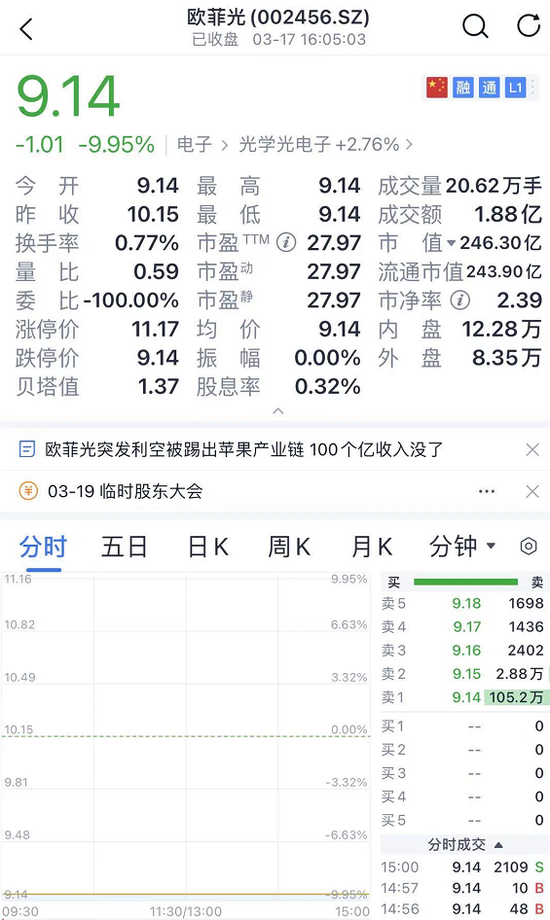This screenshot has height=920, width=550.
Task: Select the 买3 empty bid row
Action: (464, 773)
